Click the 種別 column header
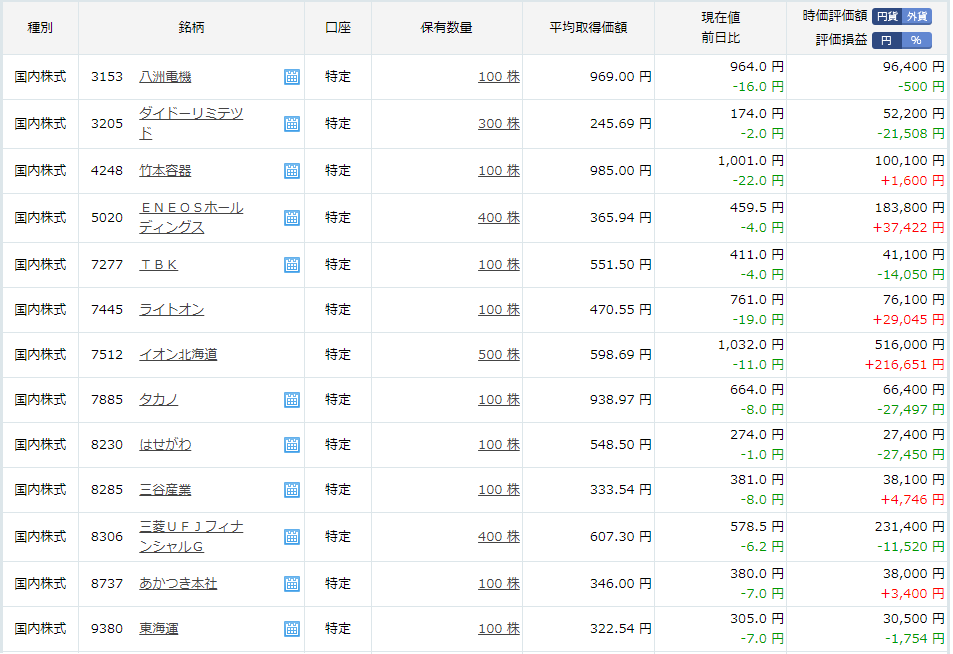Screen dimensions: 953x654 click(x=40, y=27)
